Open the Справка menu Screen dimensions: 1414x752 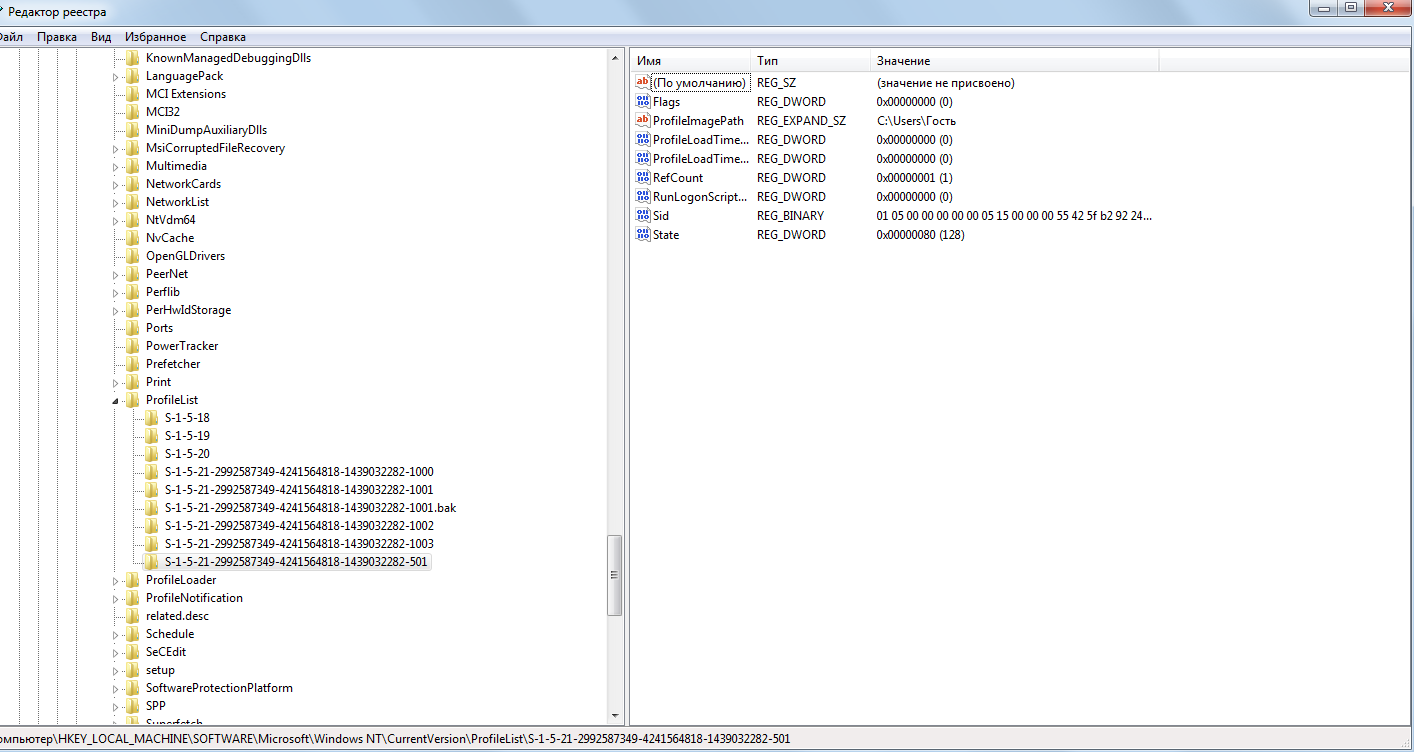(223, 37)
